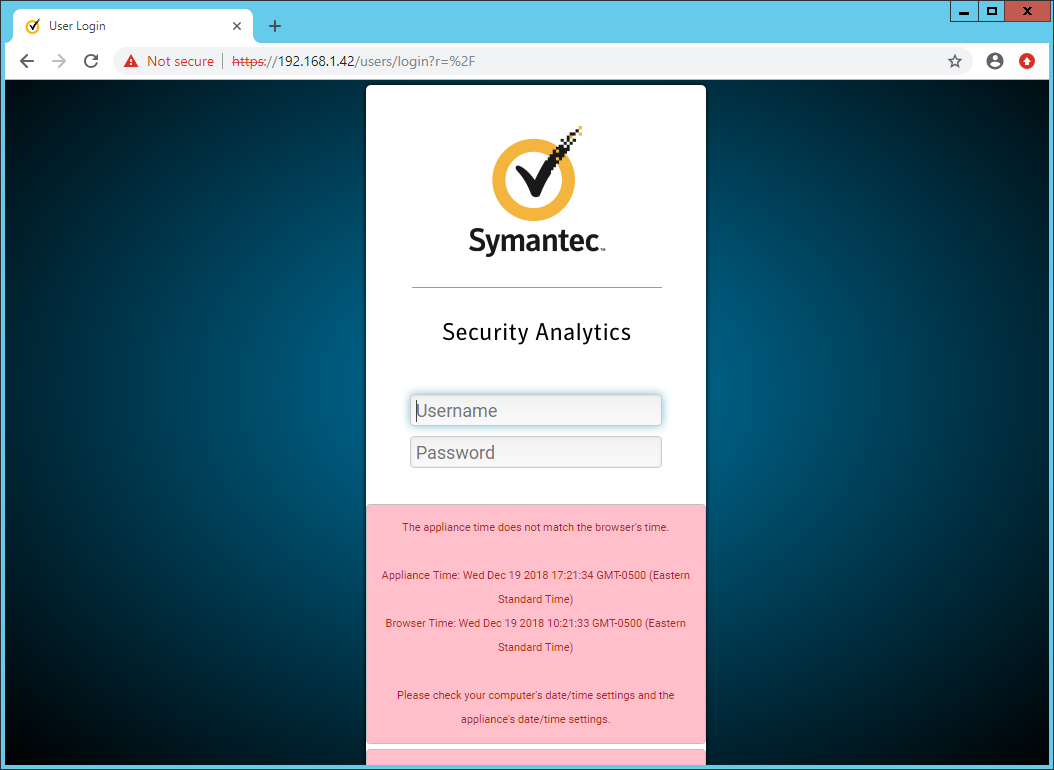The image size is (1054, 770).
Task: Bookmark this page with the star icon
Action: coord(955,61)
